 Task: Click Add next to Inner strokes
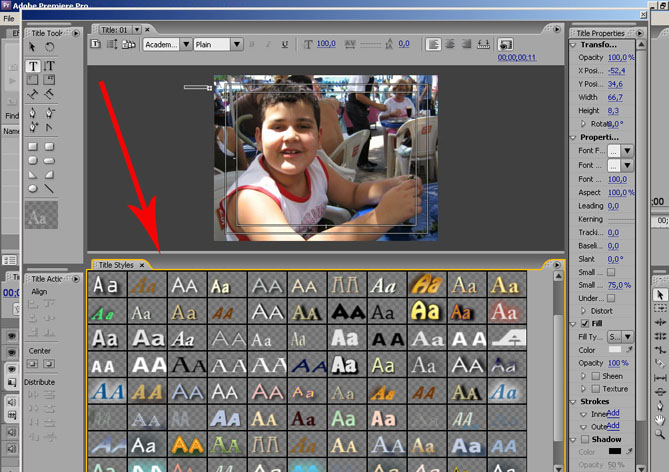(x=612, y=412)
